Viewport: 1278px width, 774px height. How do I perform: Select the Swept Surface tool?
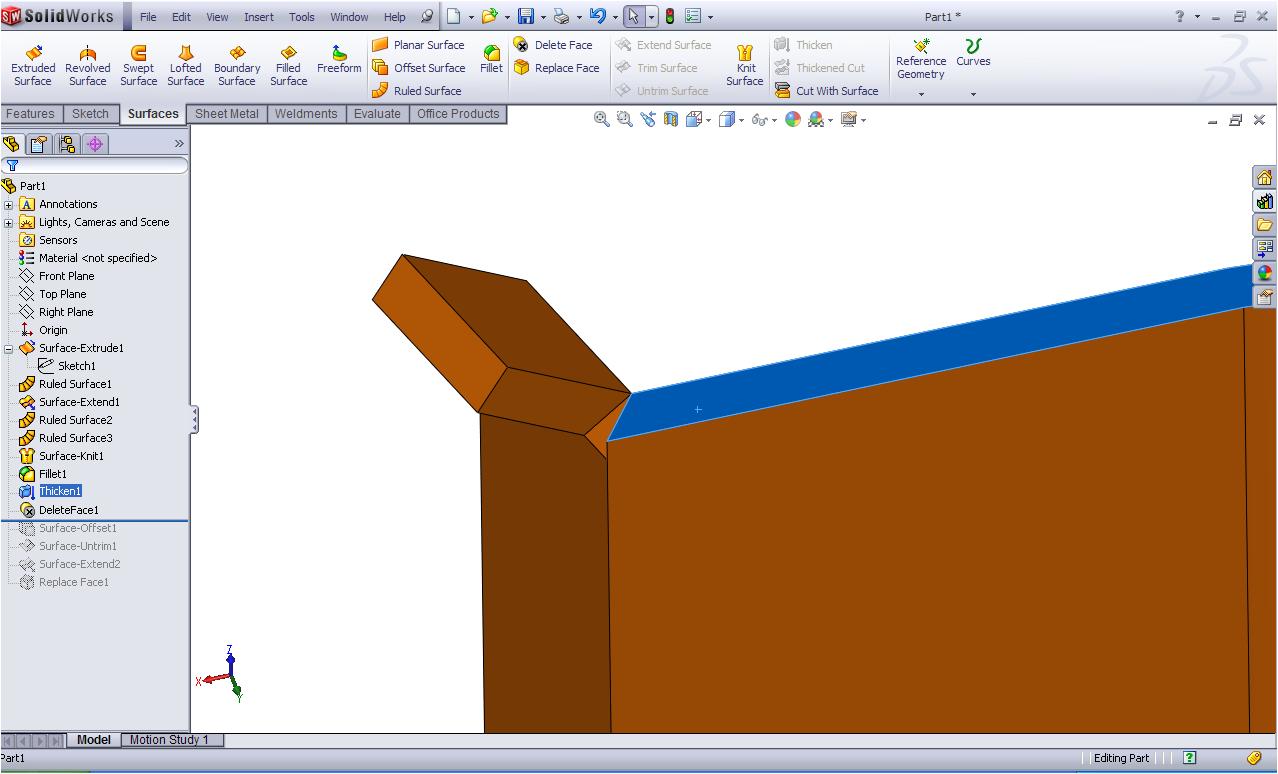[138, 66]
